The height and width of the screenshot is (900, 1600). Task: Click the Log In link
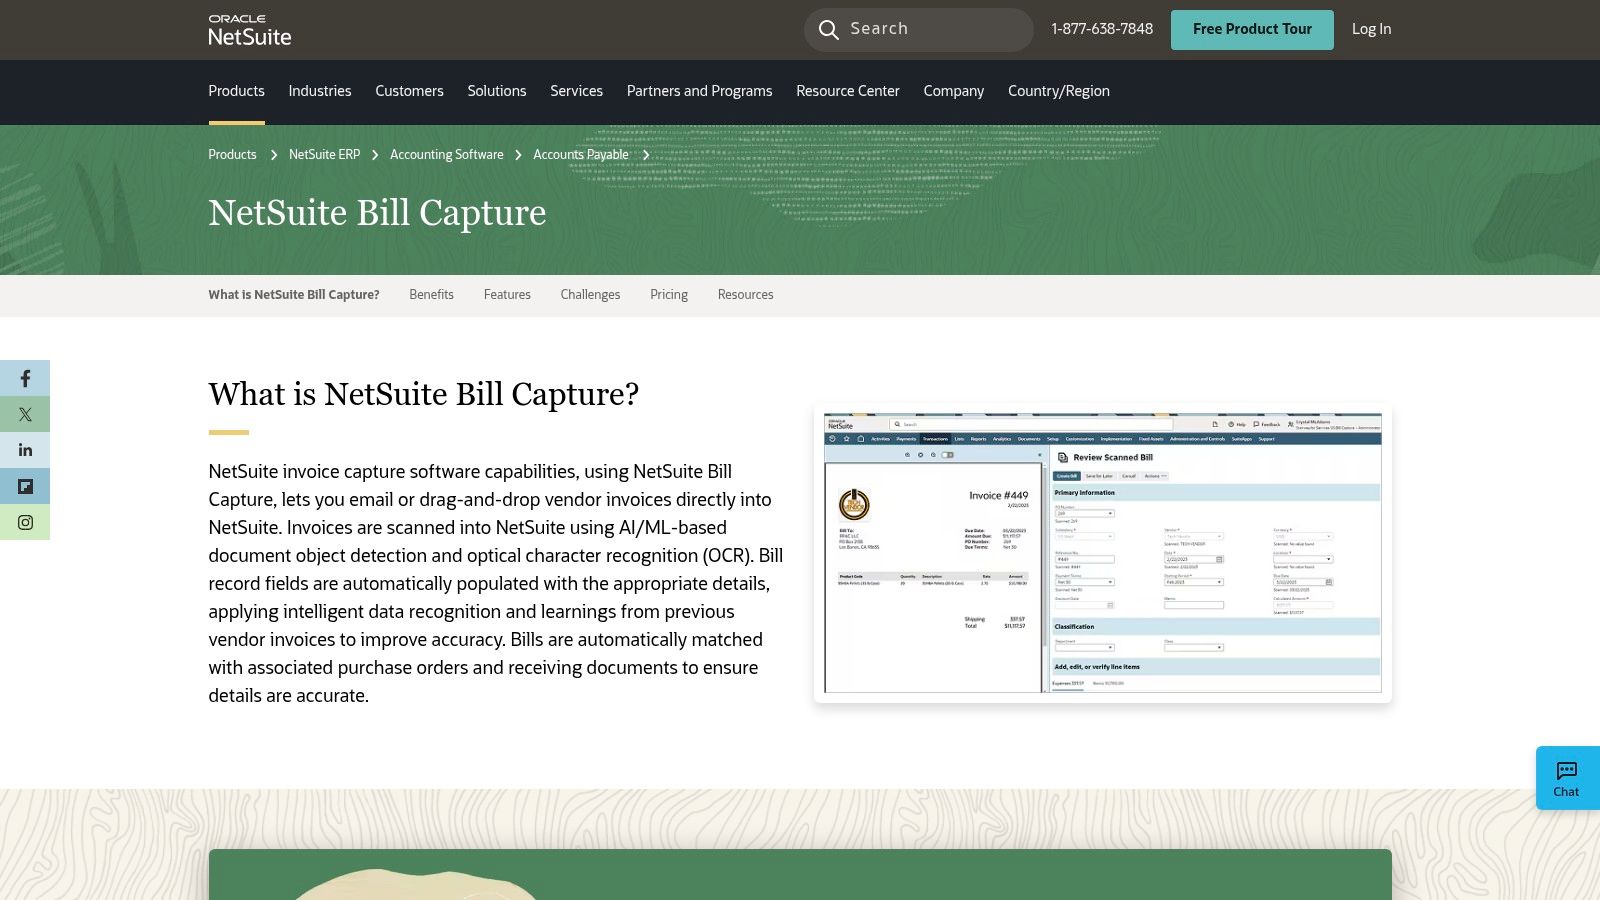(1370, 29)
